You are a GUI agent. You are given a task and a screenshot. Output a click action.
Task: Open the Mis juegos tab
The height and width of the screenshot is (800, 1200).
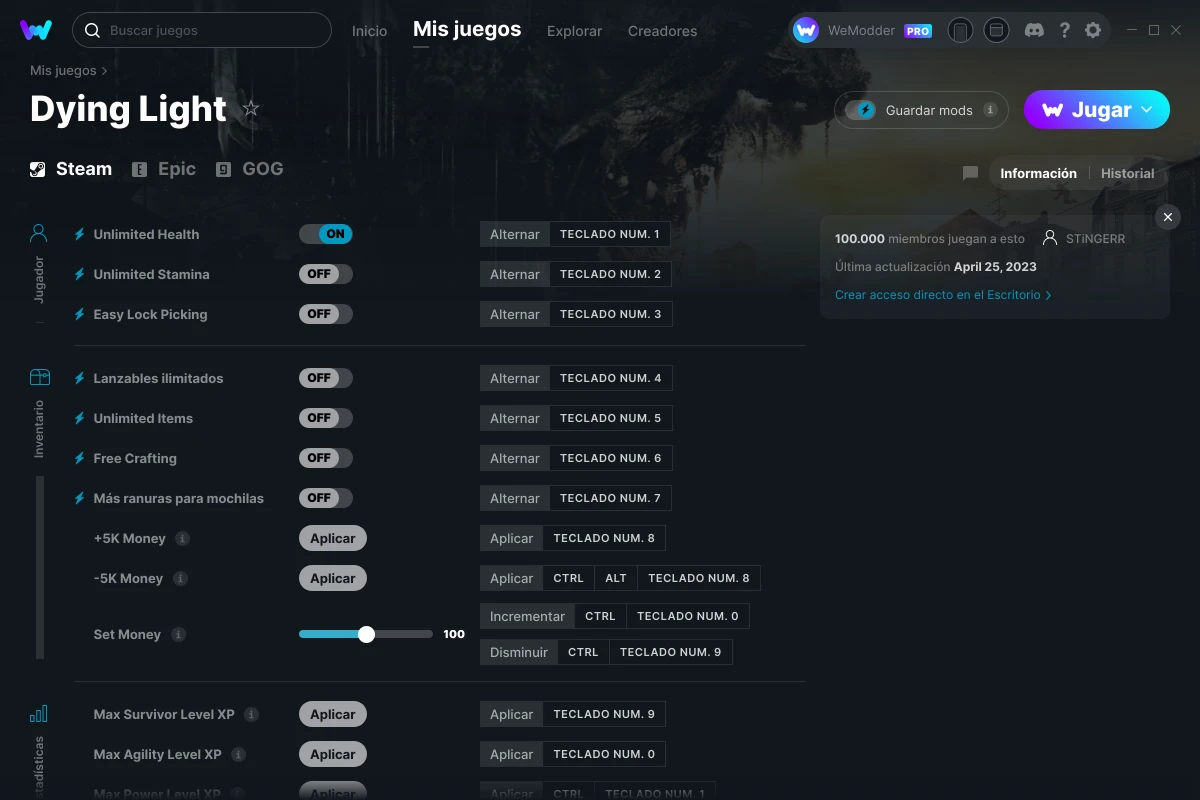(467, 30)
